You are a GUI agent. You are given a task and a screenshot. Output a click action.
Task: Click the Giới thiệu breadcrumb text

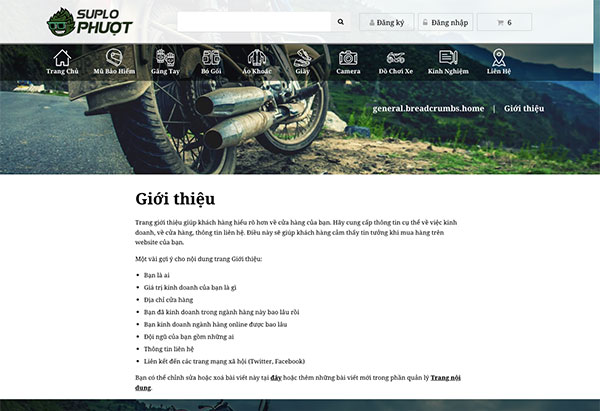tap(524, 108)
